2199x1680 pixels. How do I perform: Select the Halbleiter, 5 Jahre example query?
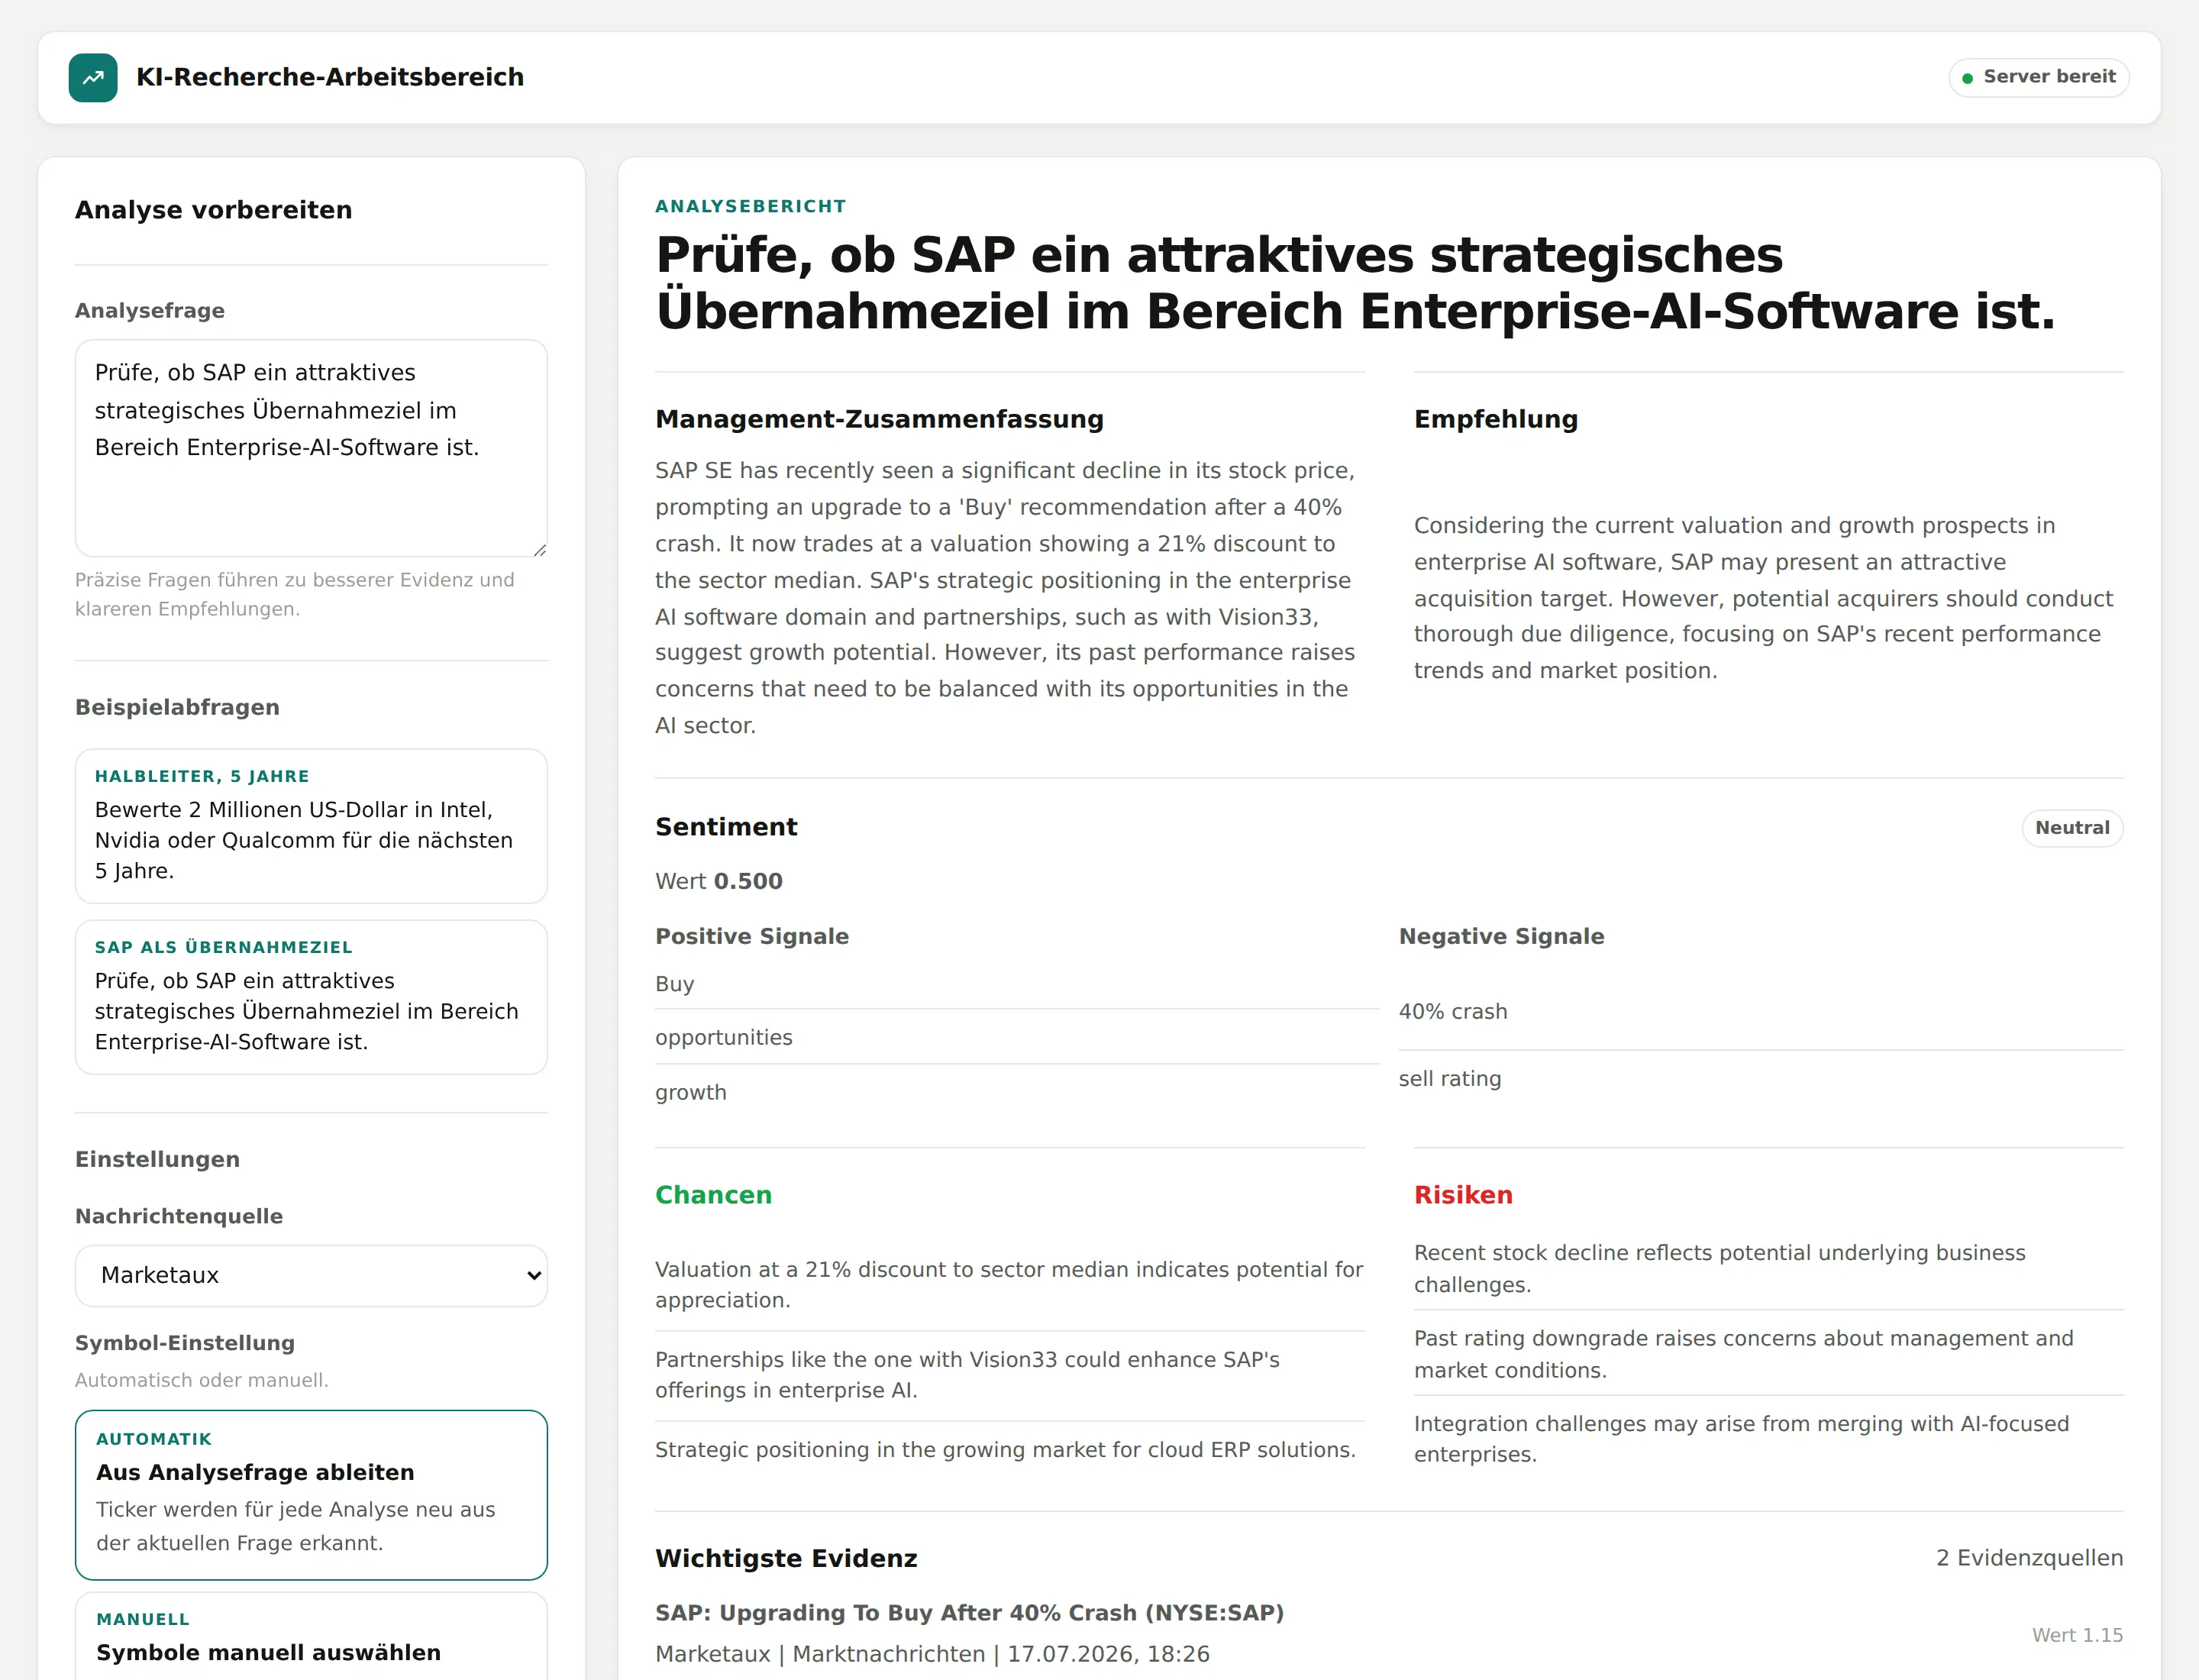click(x=311, y=826)
